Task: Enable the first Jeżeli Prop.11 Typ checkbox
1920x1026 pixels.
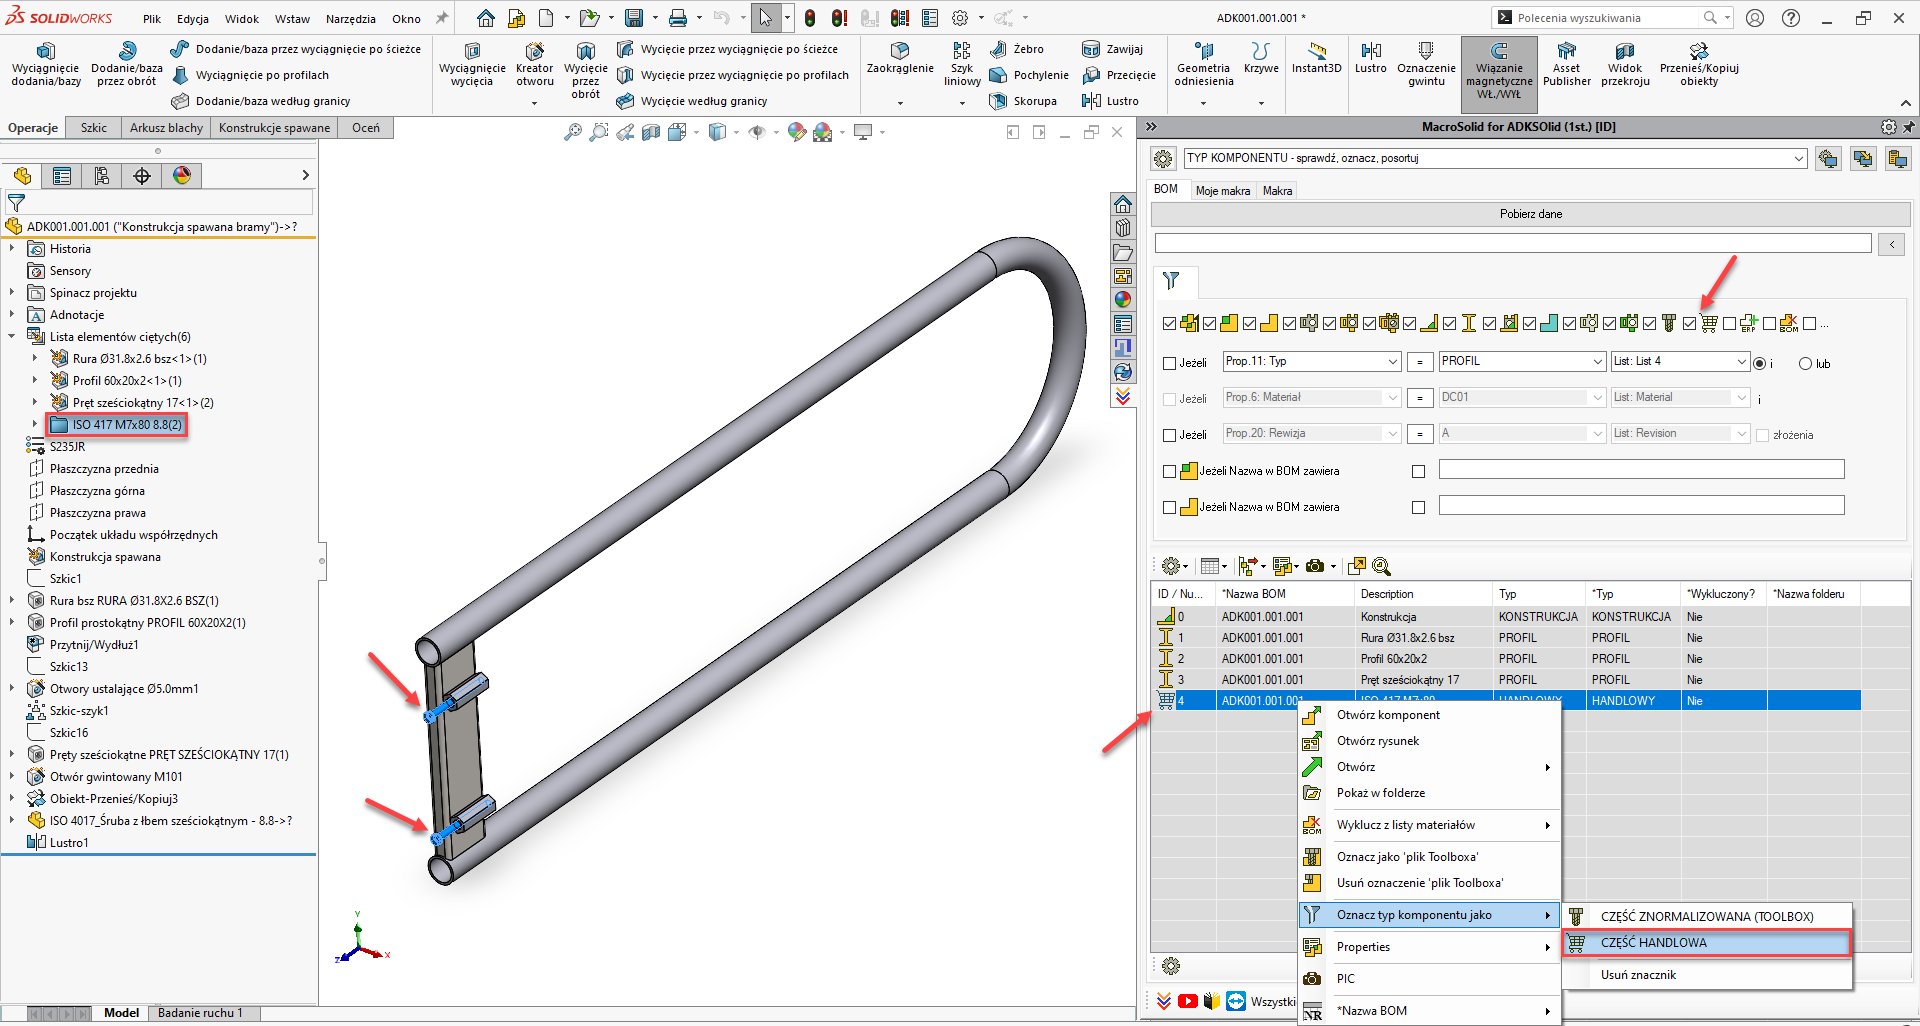Action: click(1169, 363)
